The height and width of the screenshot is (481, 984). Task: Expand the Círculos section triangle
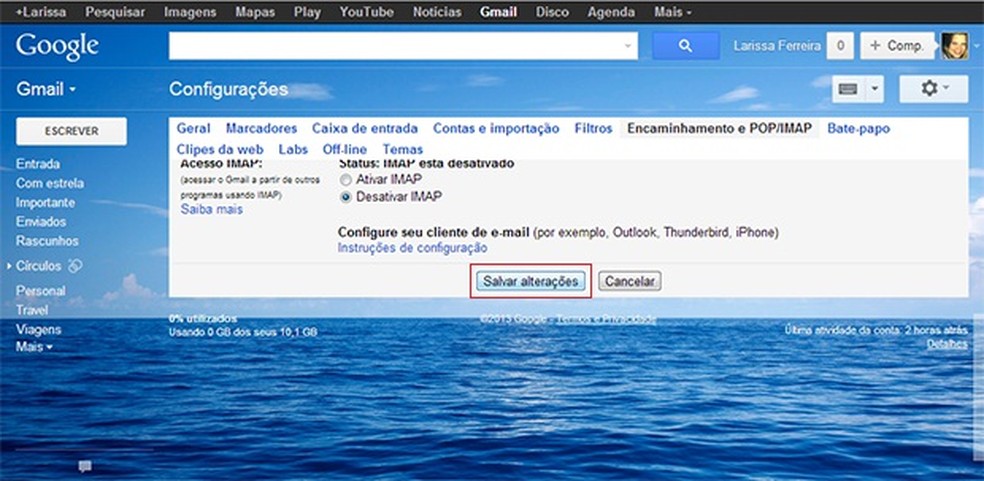click(x=9, y=266)
